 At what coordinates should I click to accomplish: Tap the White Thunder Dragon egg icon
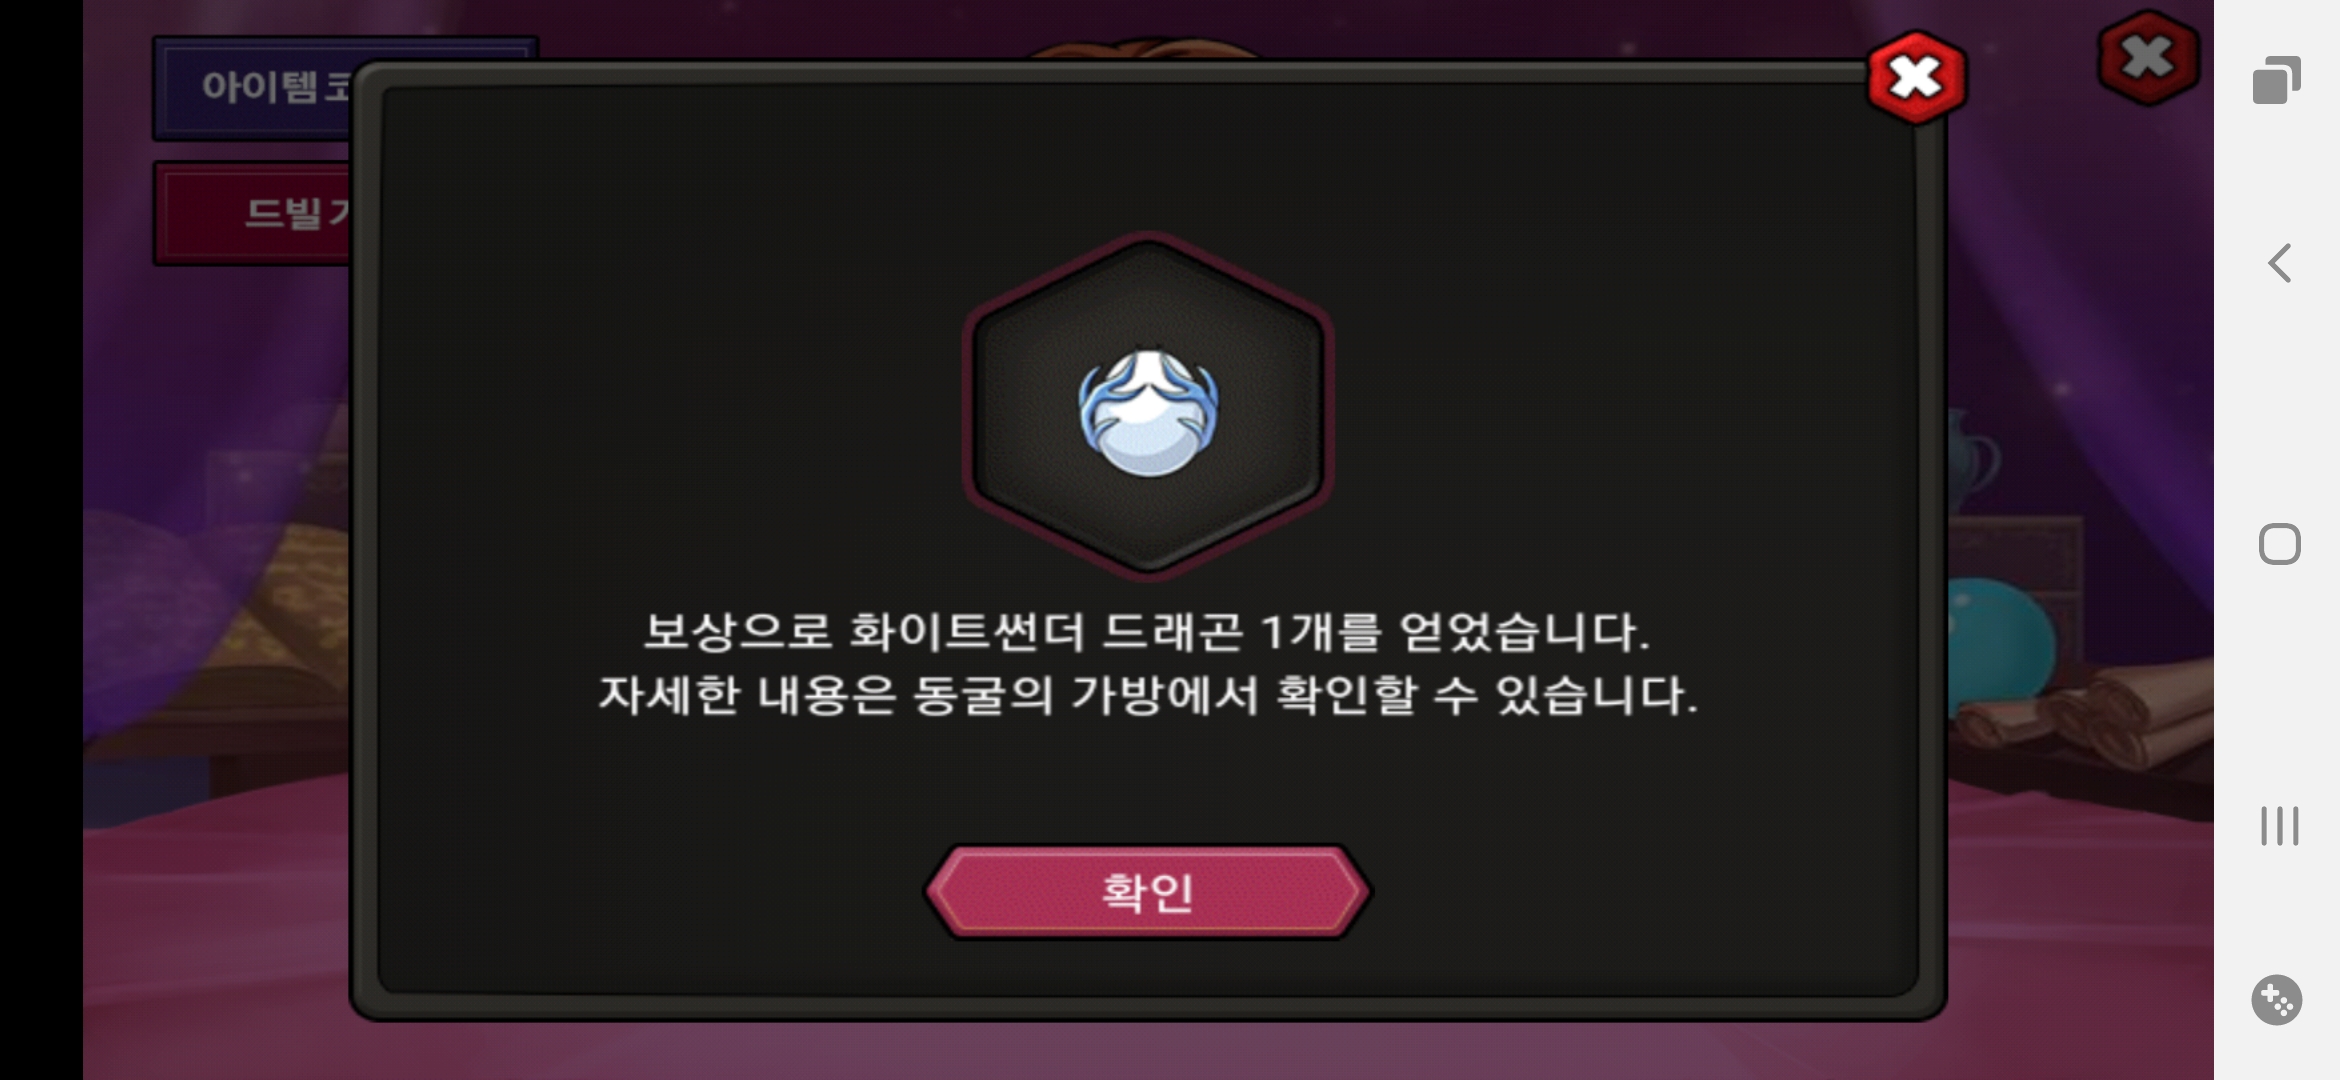coord(1148,412)
